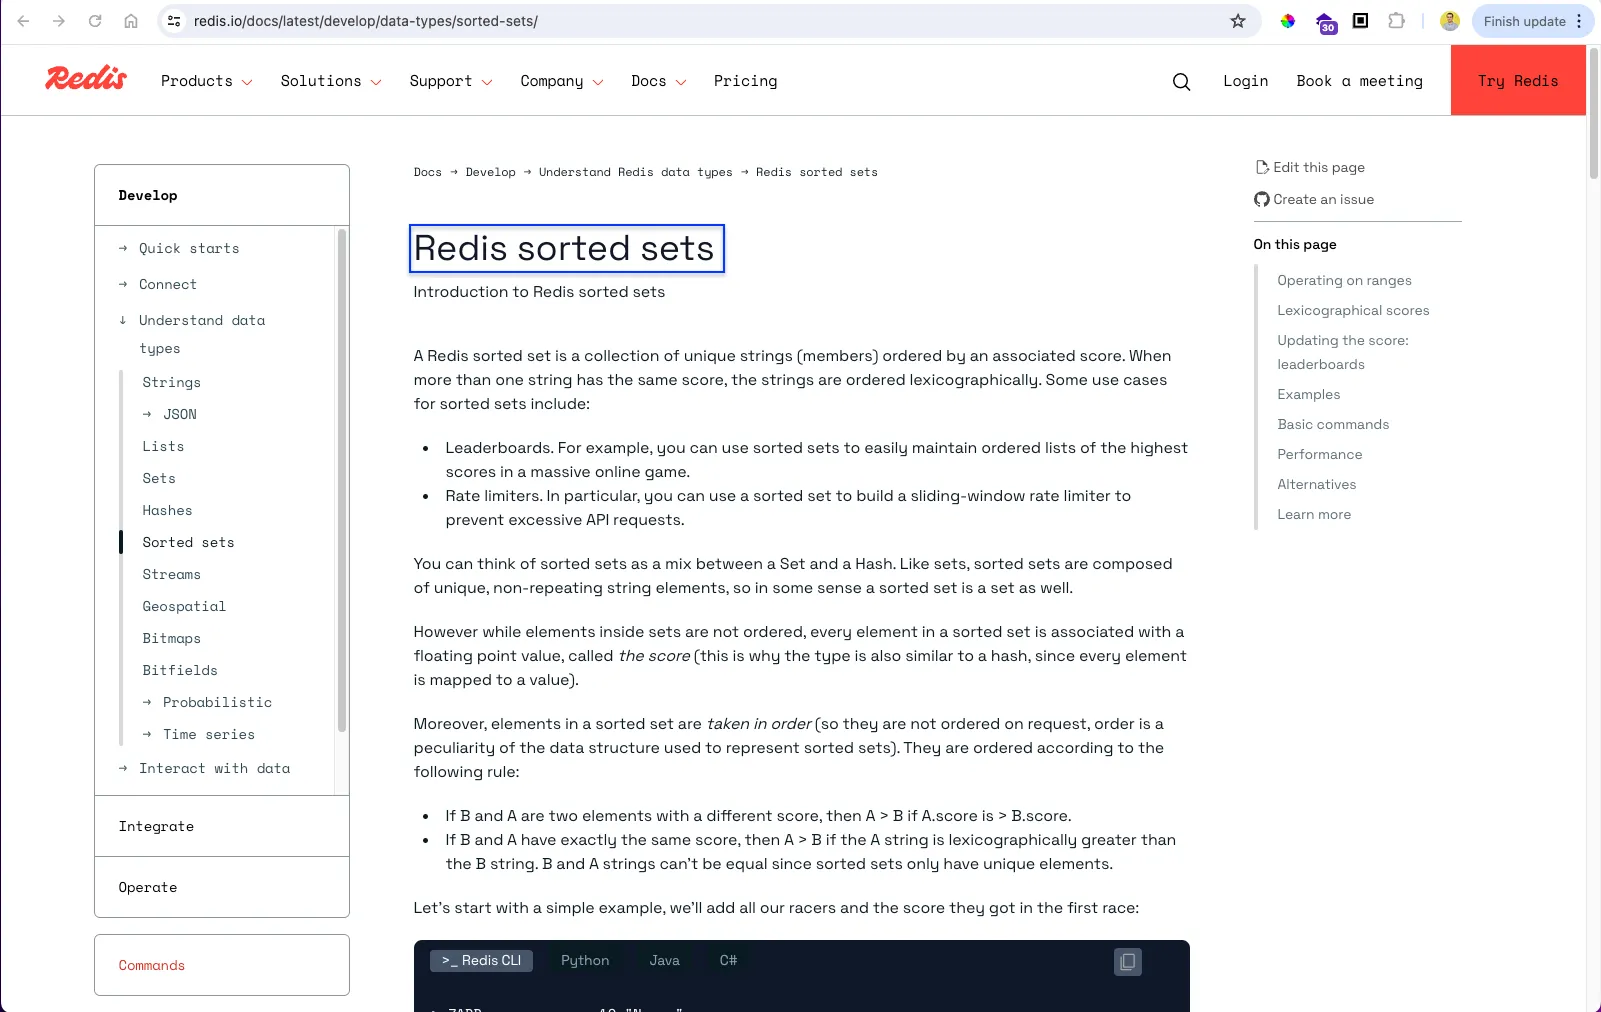Select Sets in the sidebar
Viewport: 1601px width, 1012px height.
(159, 478)
